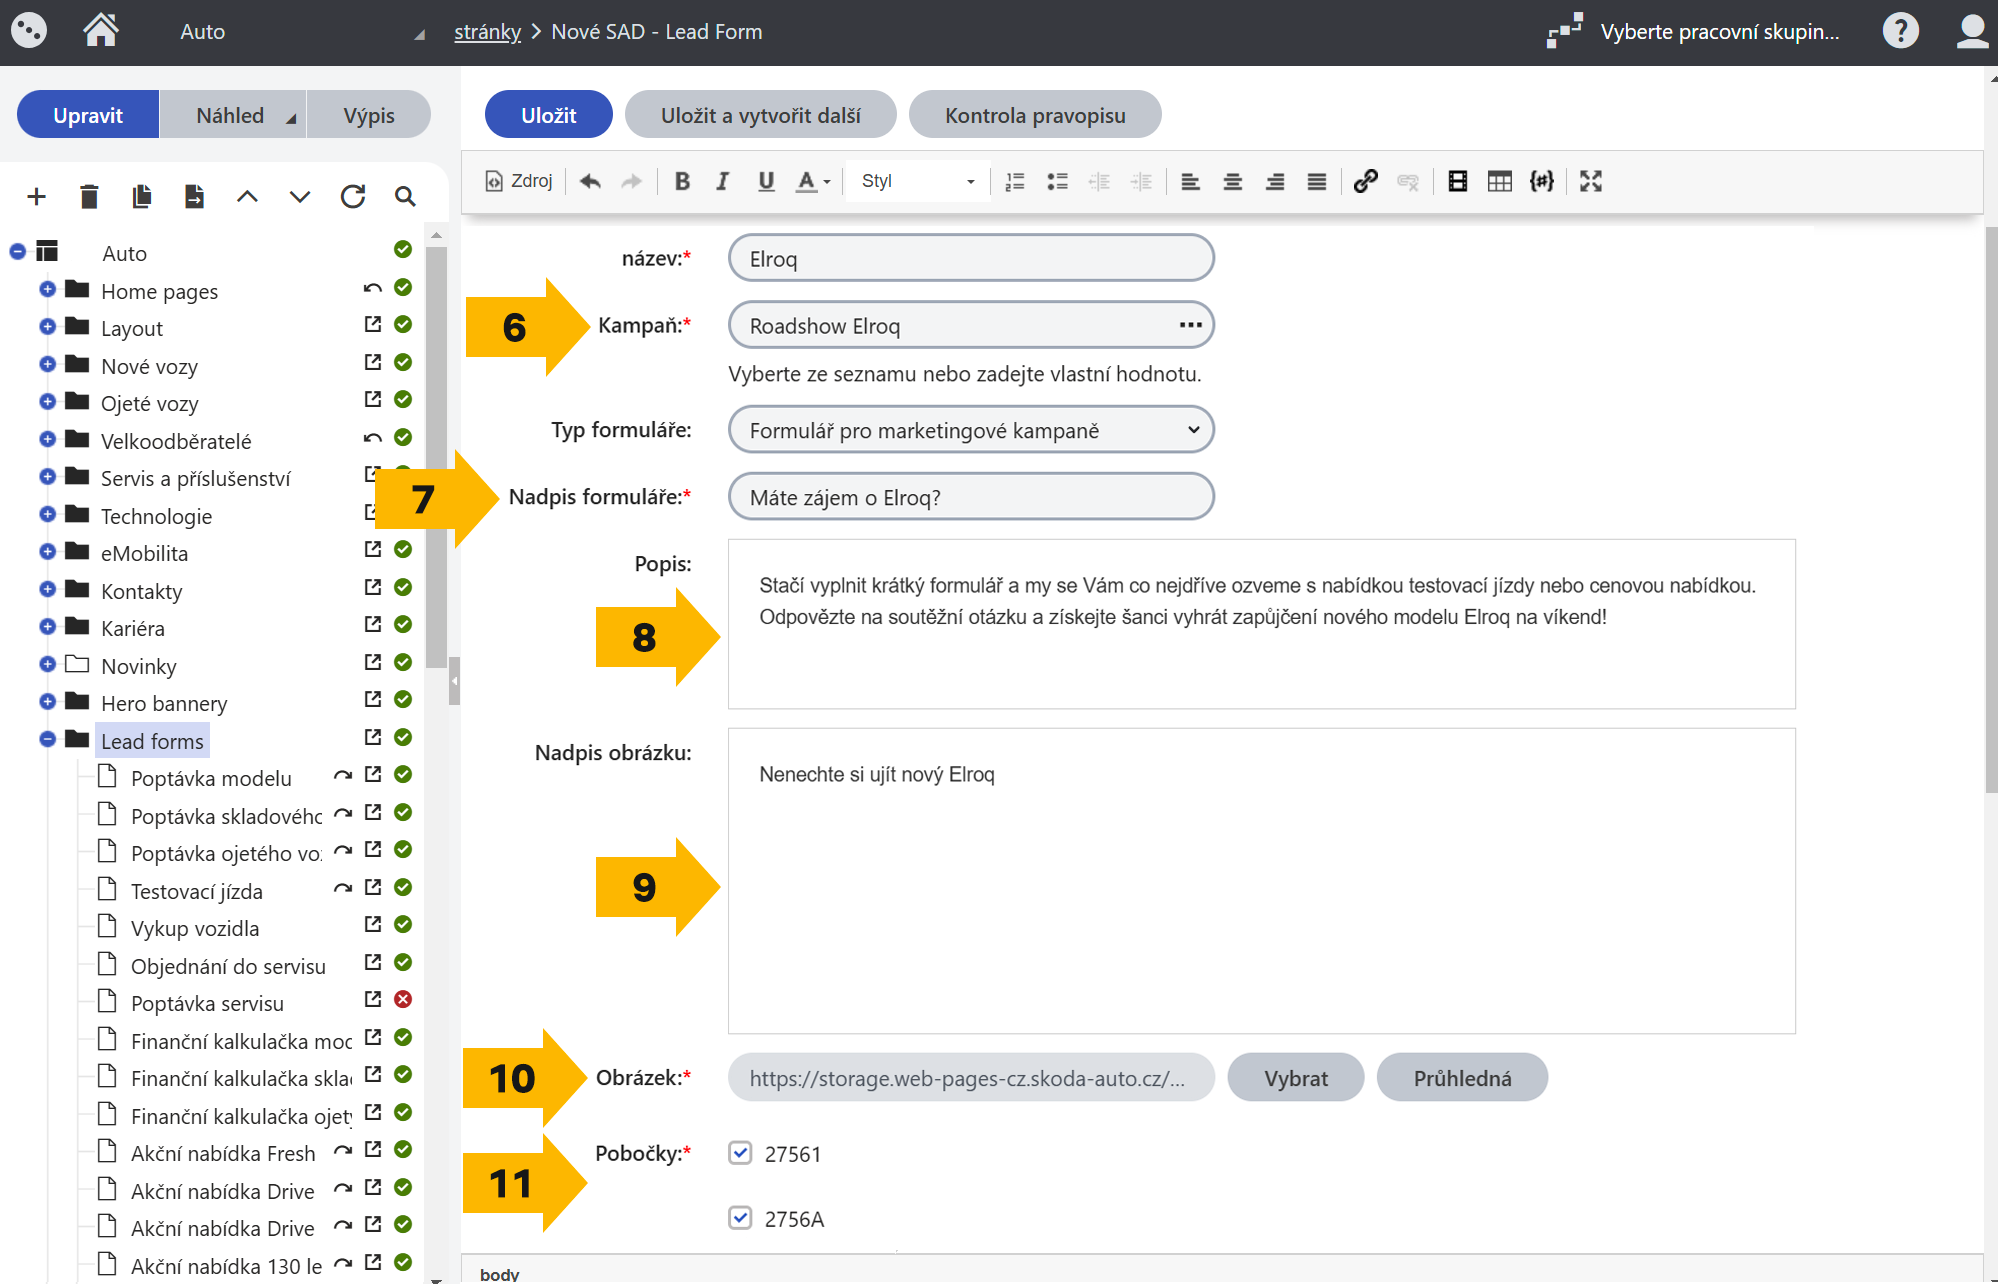Justify text alignment

pos(1317,181)
